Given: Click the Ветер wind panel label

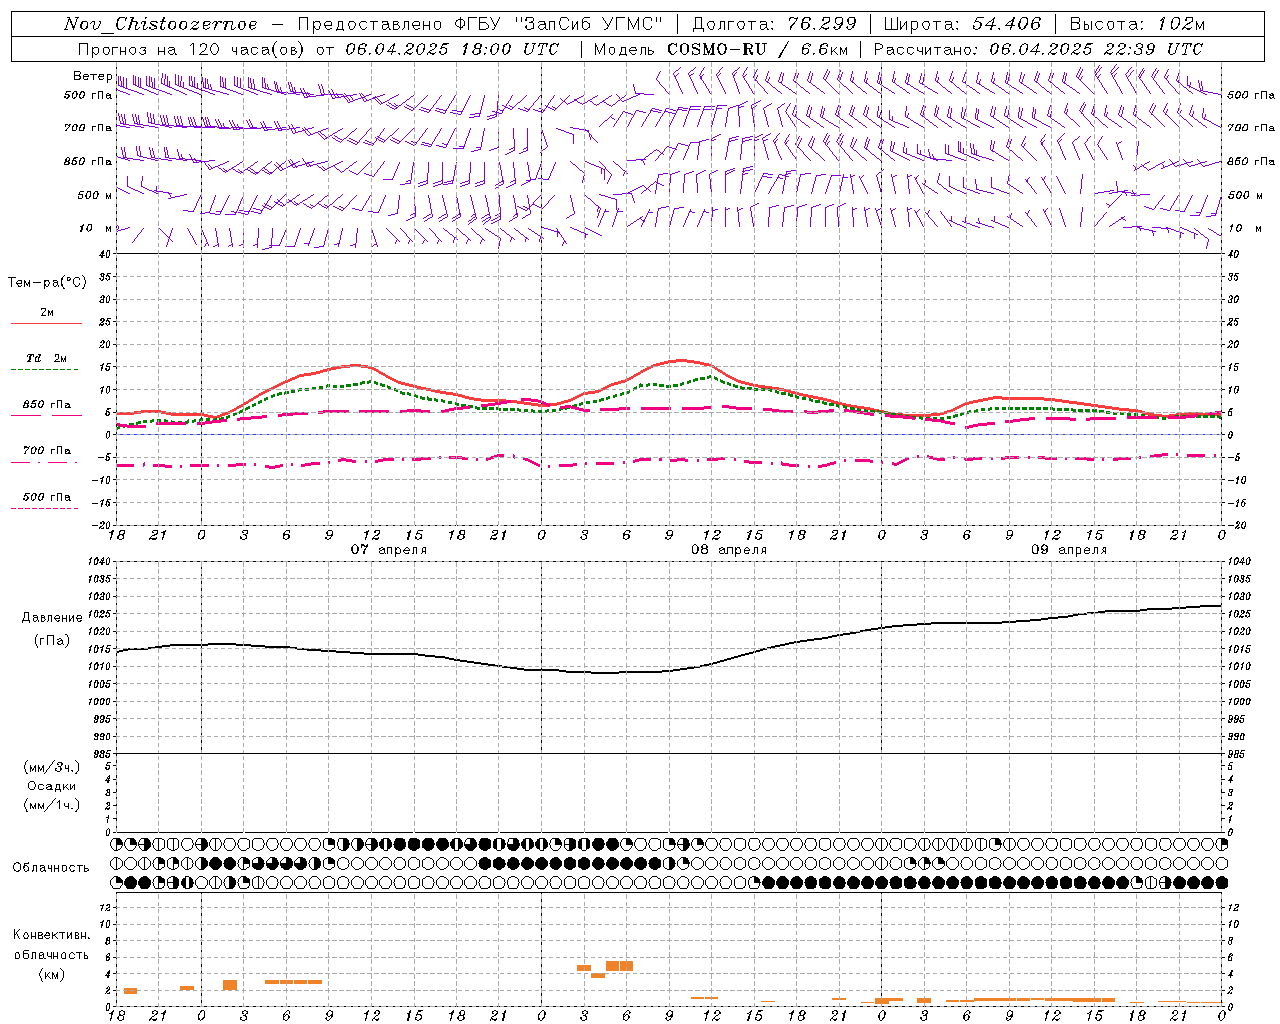Looking at the screenshot, I should tap(92, 76).
